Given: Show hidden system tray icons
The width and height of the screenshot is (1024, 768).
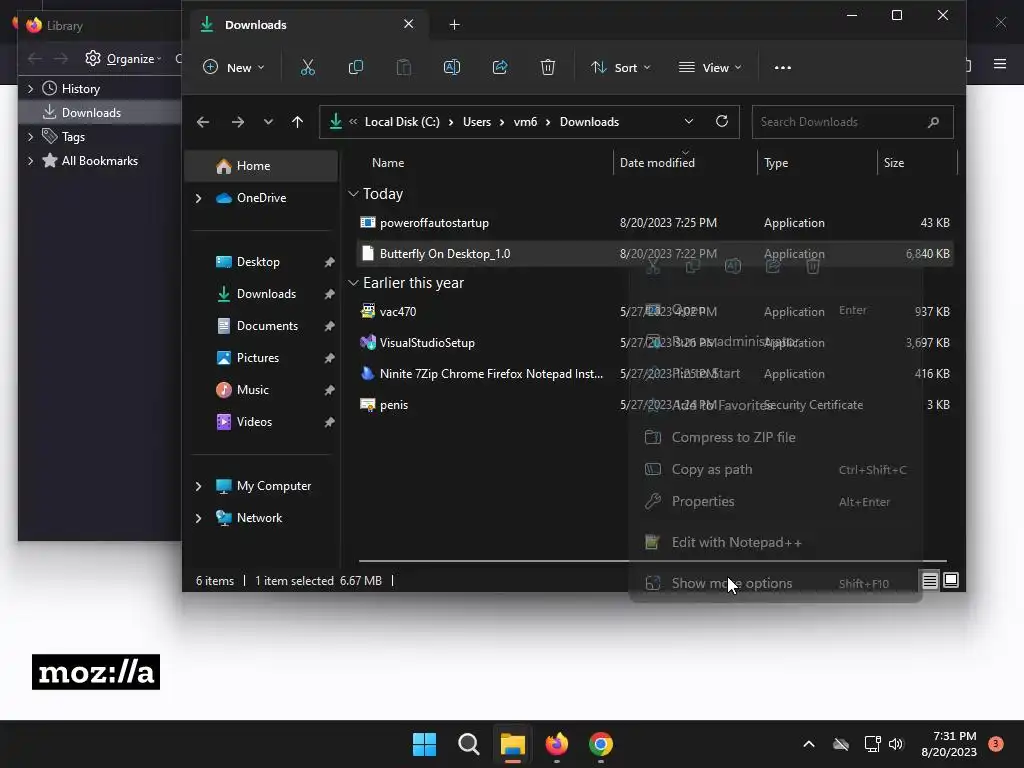Looking at the screenshot, I should click(808, 744).
